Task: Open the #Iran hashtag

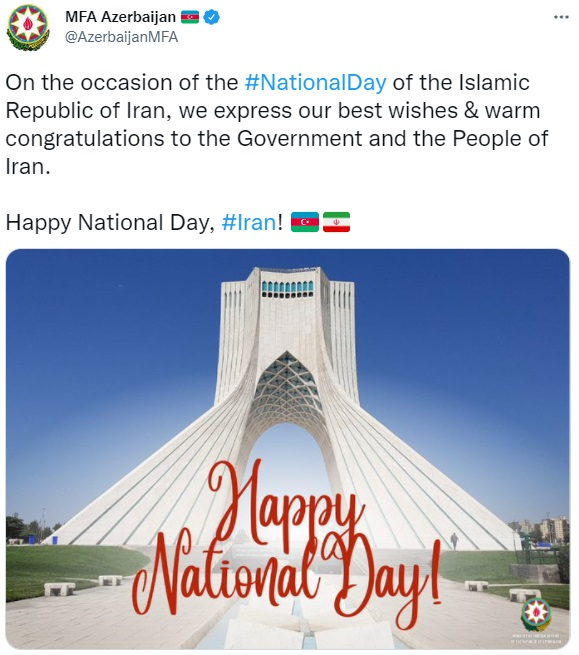Action: 249,222
